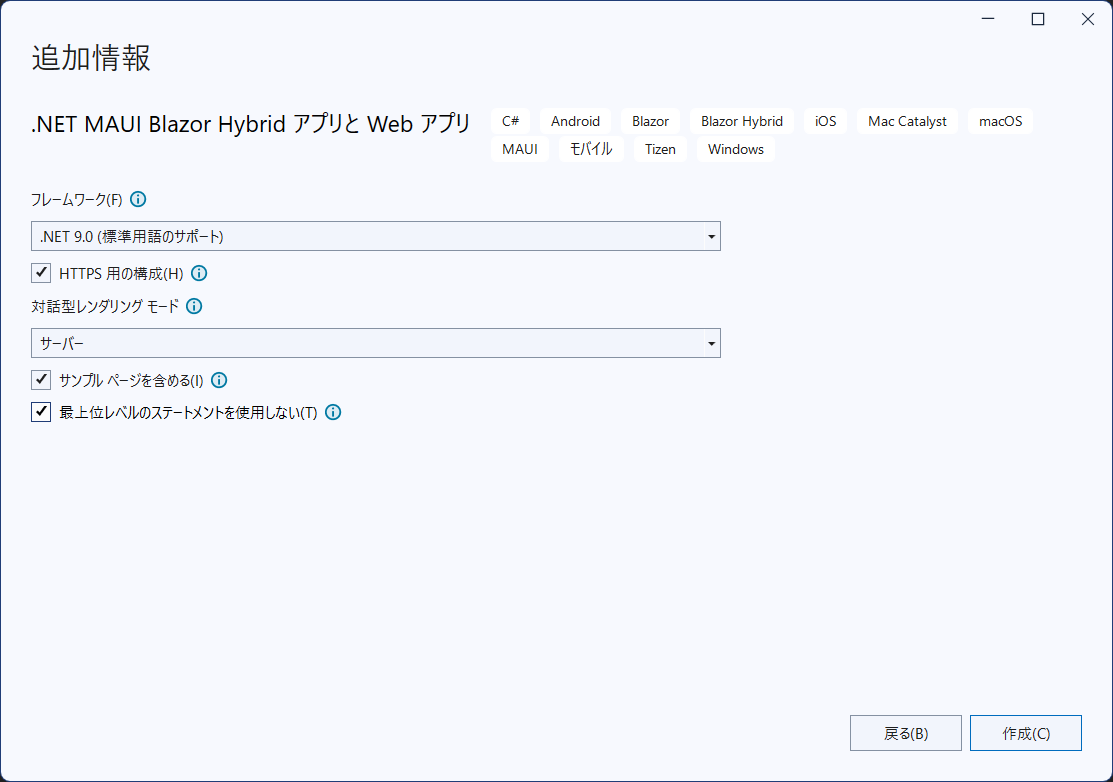This screenshot has width=1113, height=782.
Task: Click the Android tag
Action: pyautogui.click(x=575, y=121)
